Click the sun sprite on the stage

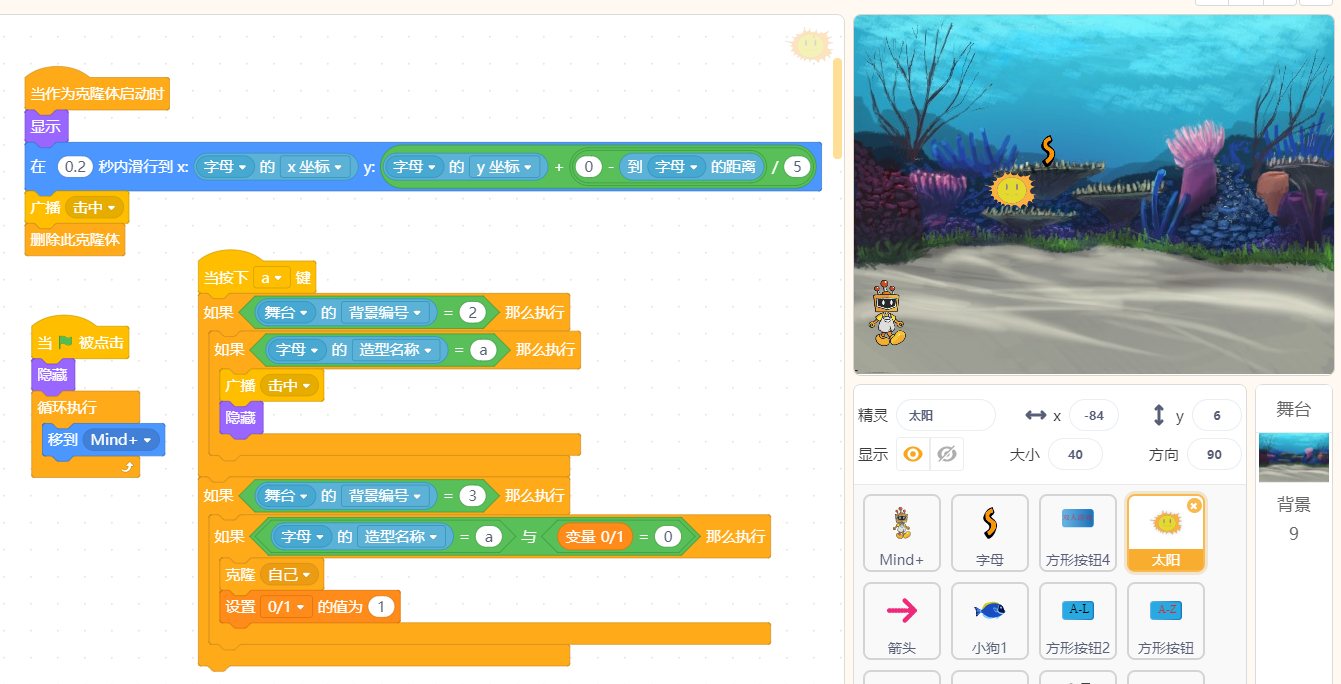[x=1011, y=189]
